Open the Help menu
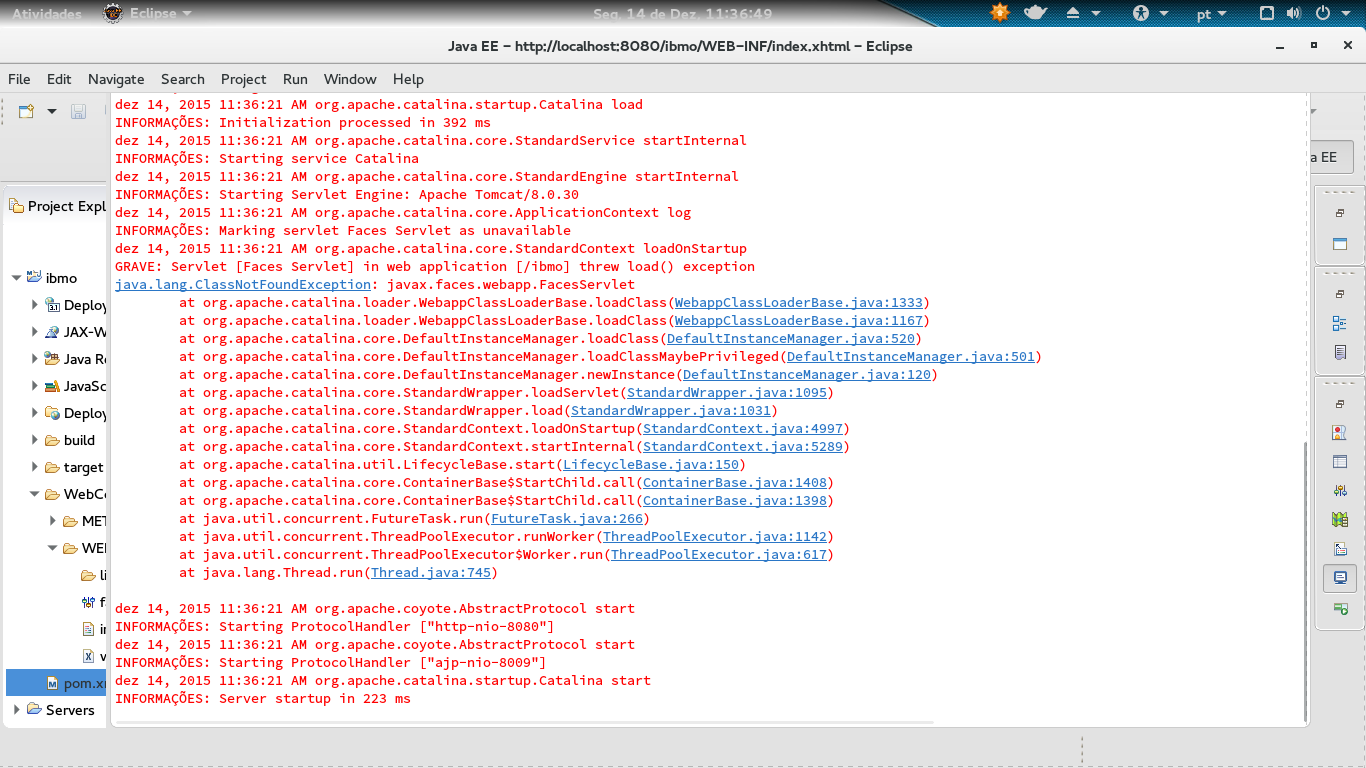This screenshot has height=768, width=1366. tap(408, 79)
